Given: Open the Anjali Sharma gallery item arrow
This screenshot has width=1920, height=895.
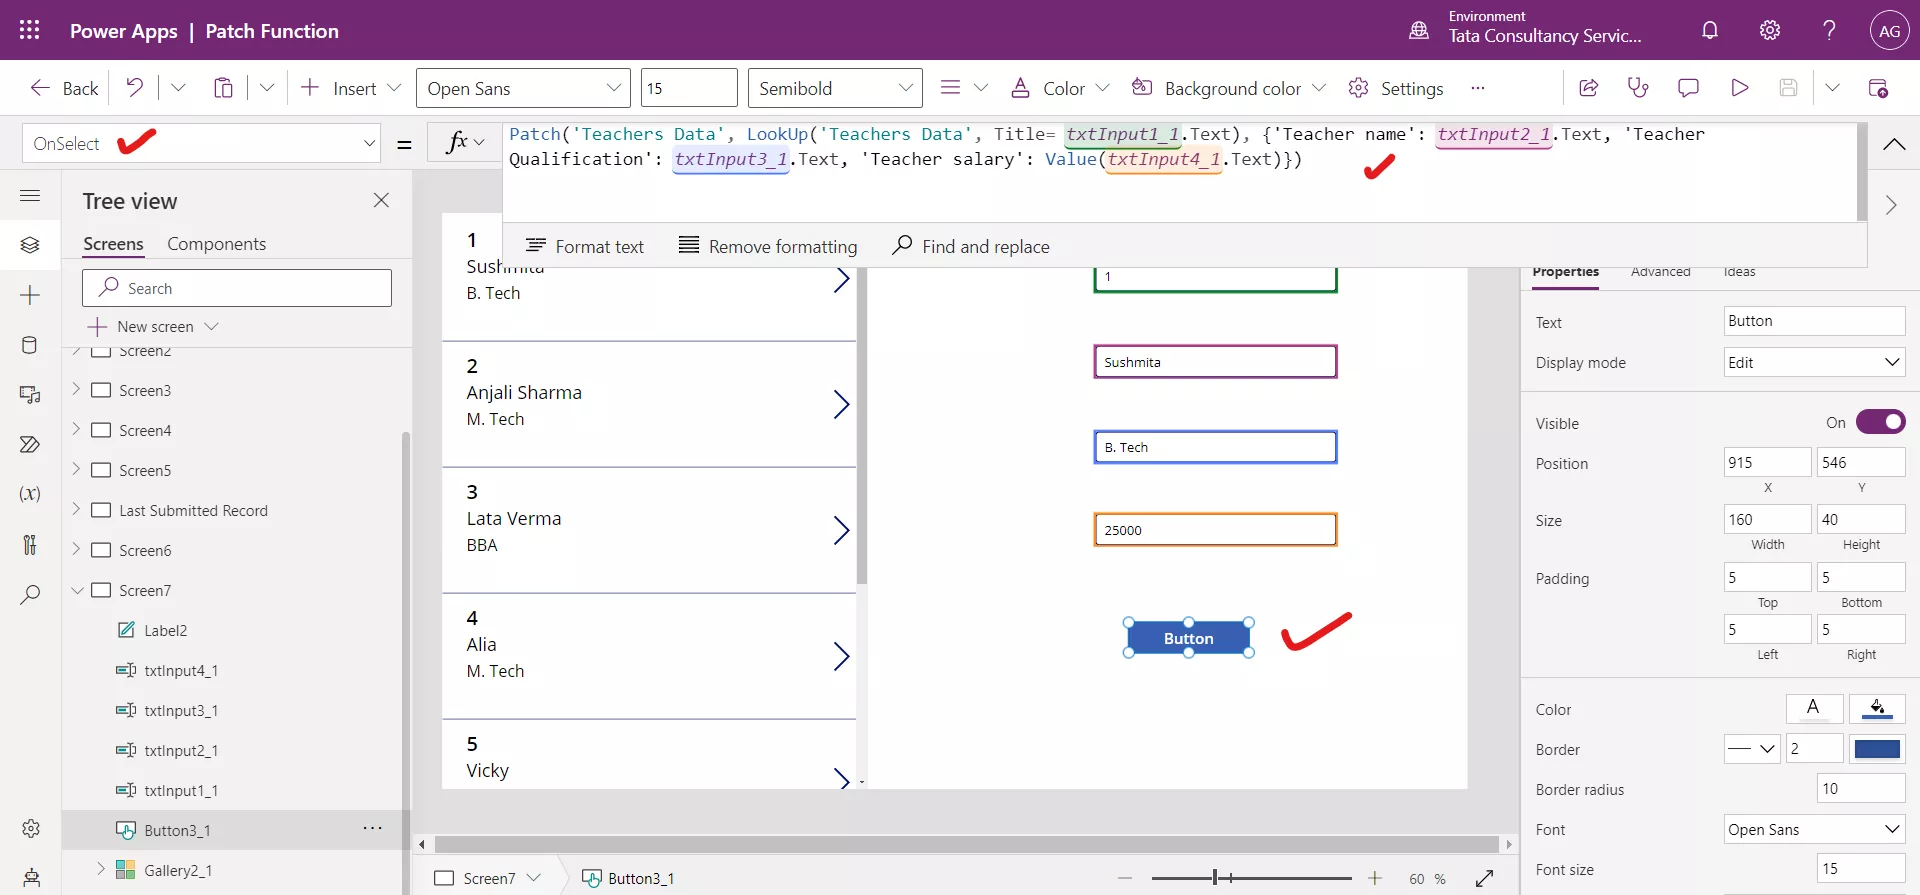Looking at the screenshot, I should click(x=841, y=404).
